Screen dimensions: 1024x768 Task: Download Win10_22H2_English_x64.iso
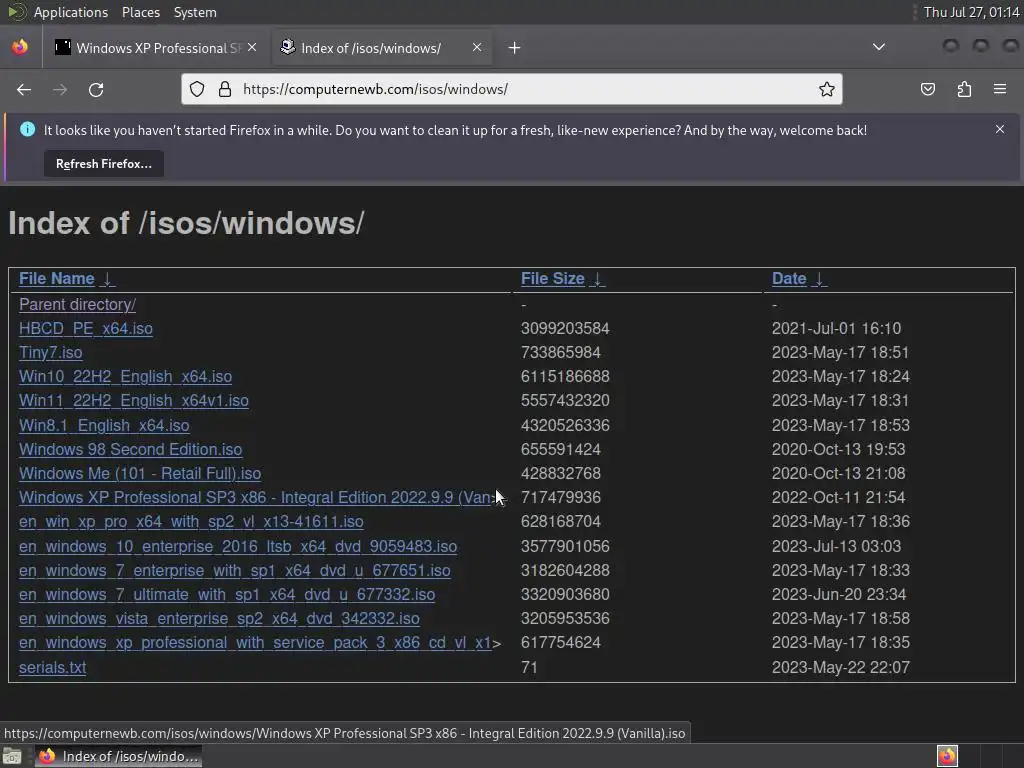point(125,377)
